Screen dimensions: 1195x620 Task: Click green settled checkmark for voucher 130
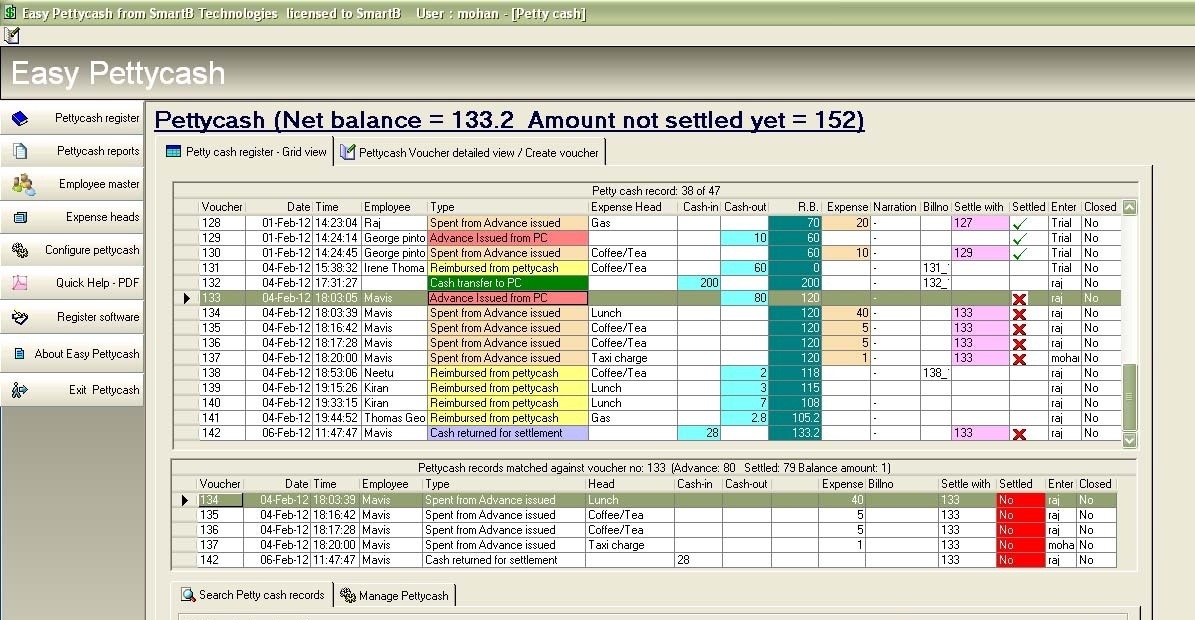coord(1020,254)
